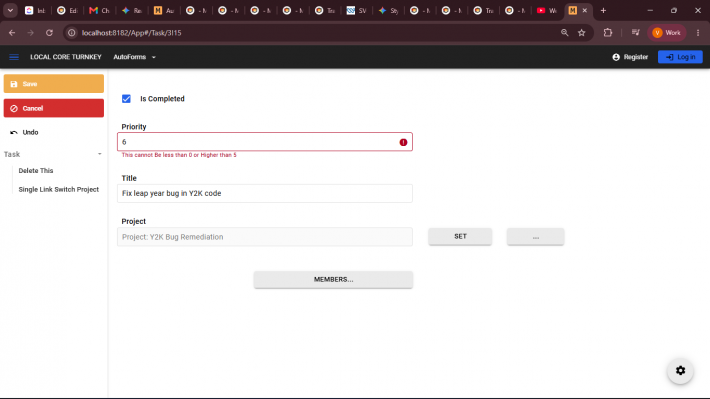Viewport: 710px width, 399px height.
Task: Undo the last change
Action: (24, 132)
